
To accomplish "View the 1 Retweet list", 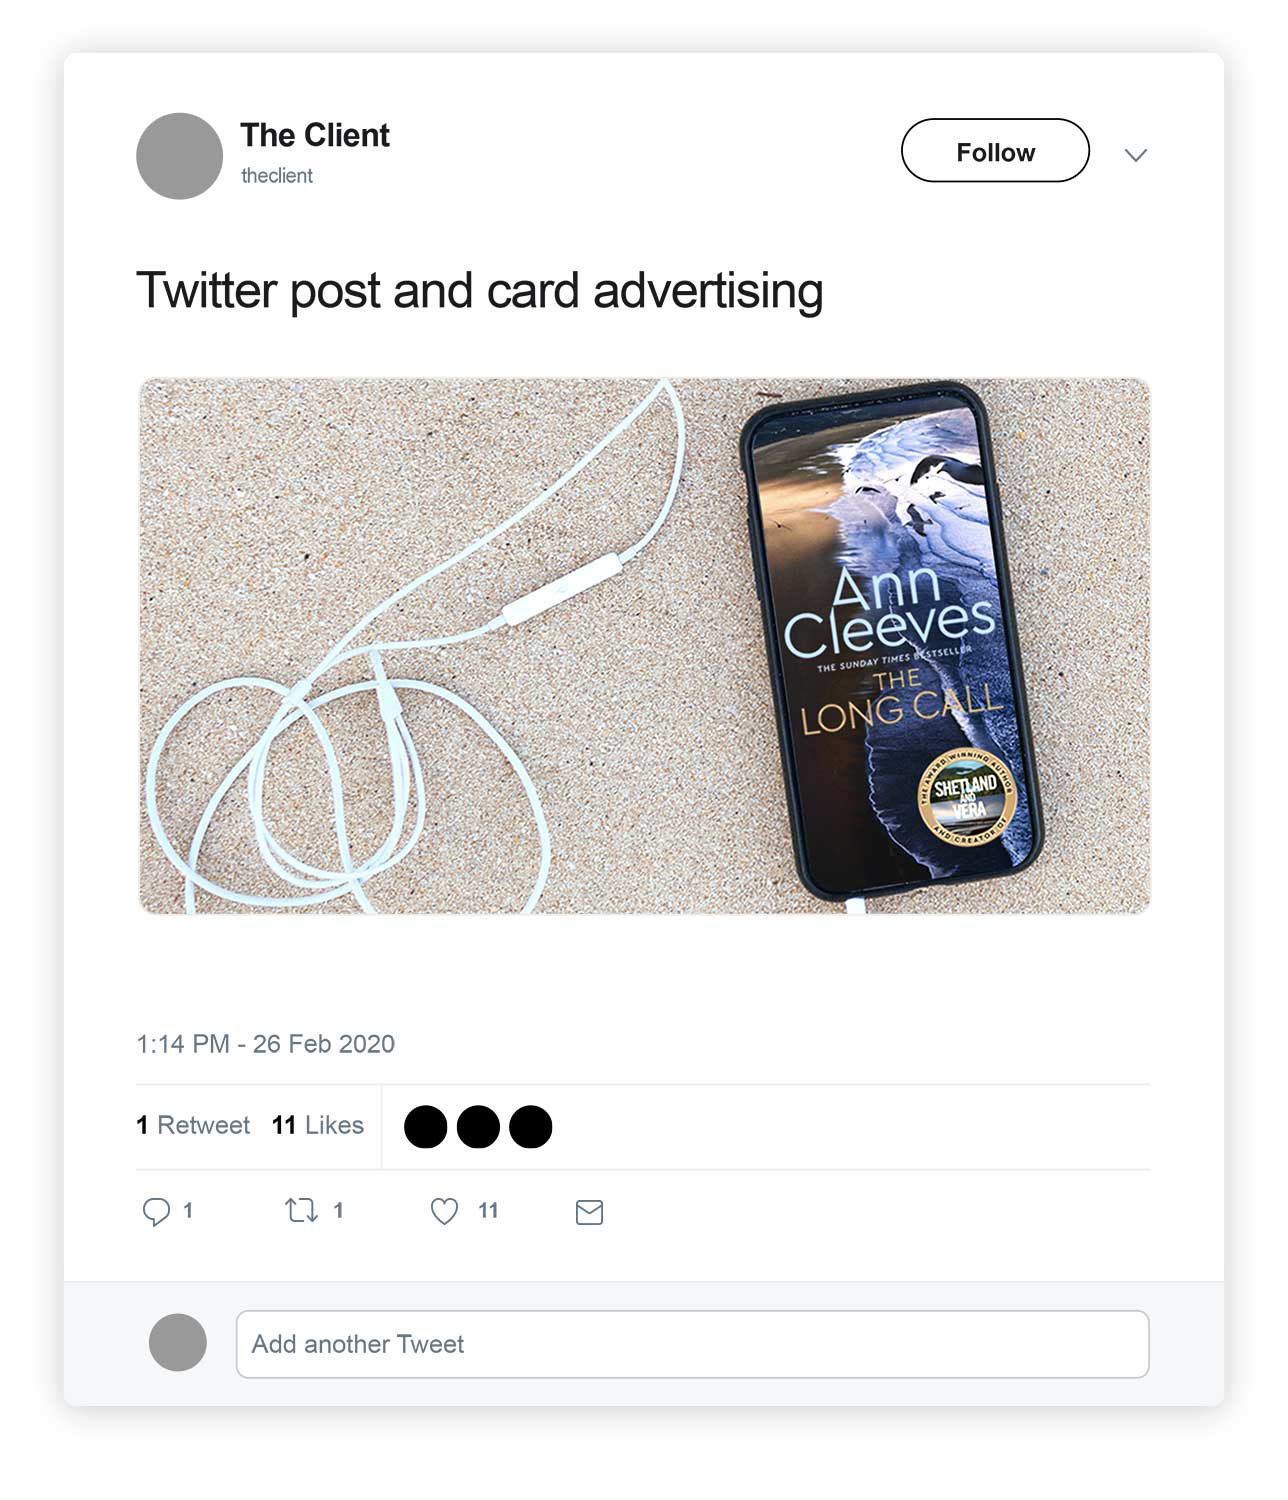I will click(x=193, y=1126).
